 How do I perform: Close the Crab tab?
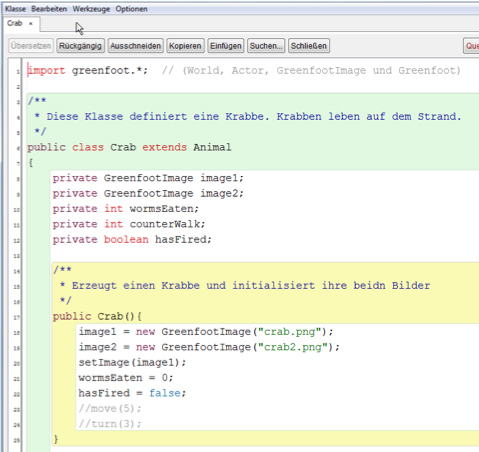point(31,24)
